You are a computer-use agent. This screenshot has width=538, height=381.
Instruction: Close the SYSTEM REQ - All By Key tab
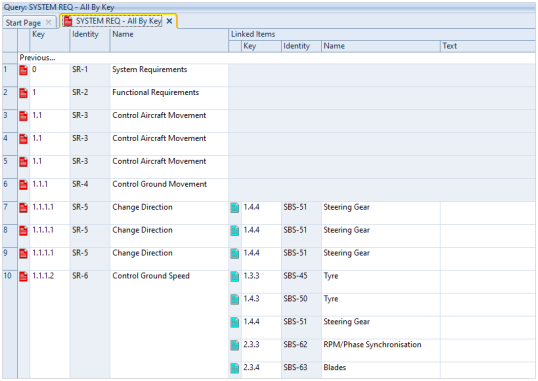click(169, 21)
